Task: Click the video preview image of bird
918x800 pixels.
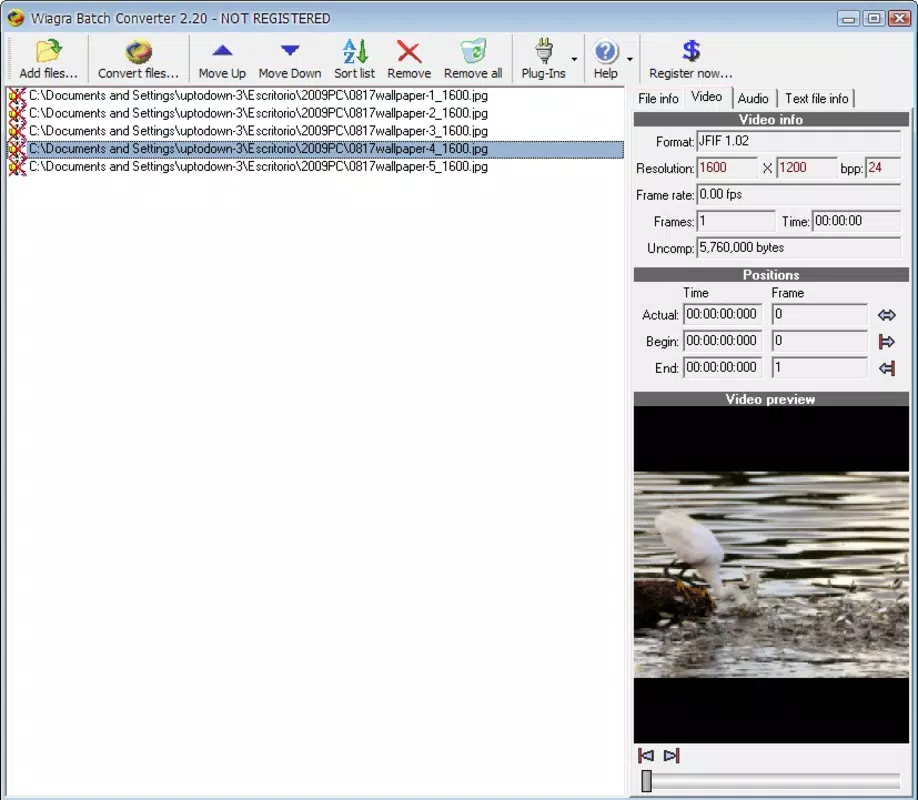Action: 771,575
